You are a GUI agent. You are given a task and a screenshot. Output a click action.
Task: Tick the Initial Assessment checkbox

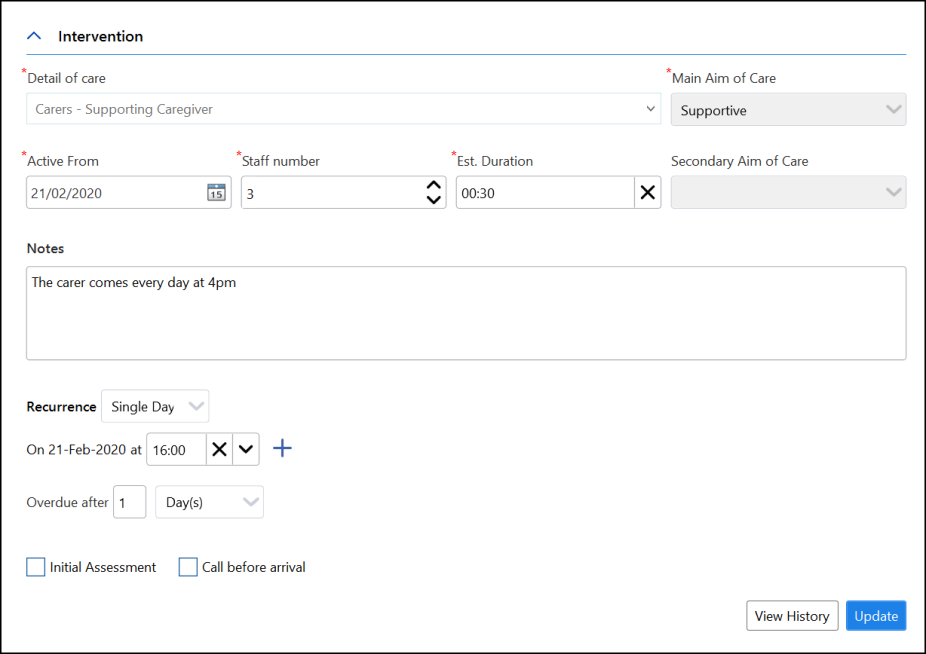tap(36, 567)
